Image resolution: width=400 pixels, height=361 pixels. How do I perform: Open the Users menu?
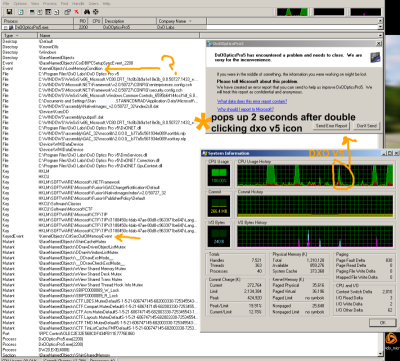click(94, 3)
